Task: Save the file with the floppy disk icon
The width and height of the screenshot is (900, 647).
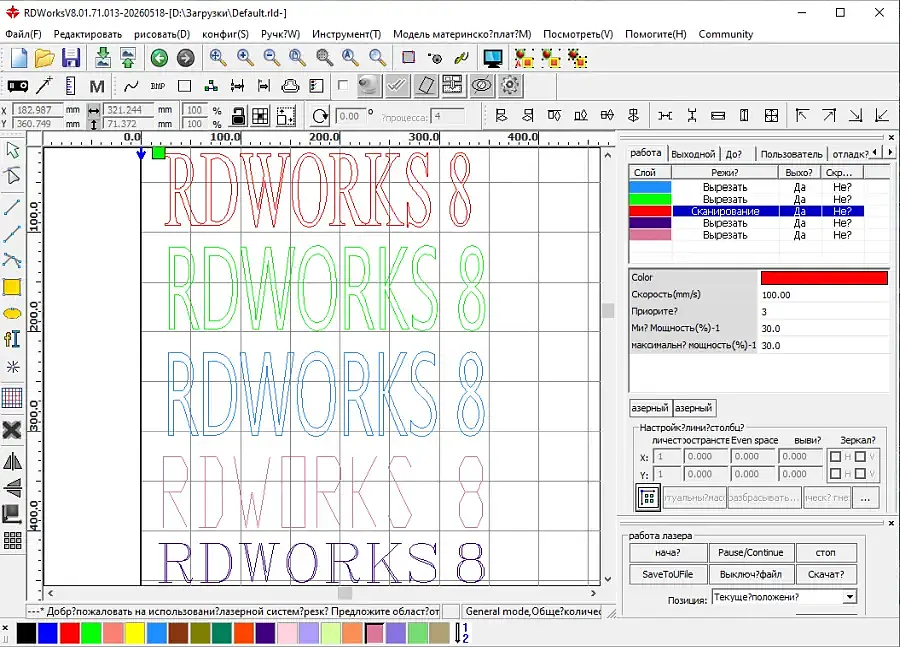Action: click(x=71, y=58)
